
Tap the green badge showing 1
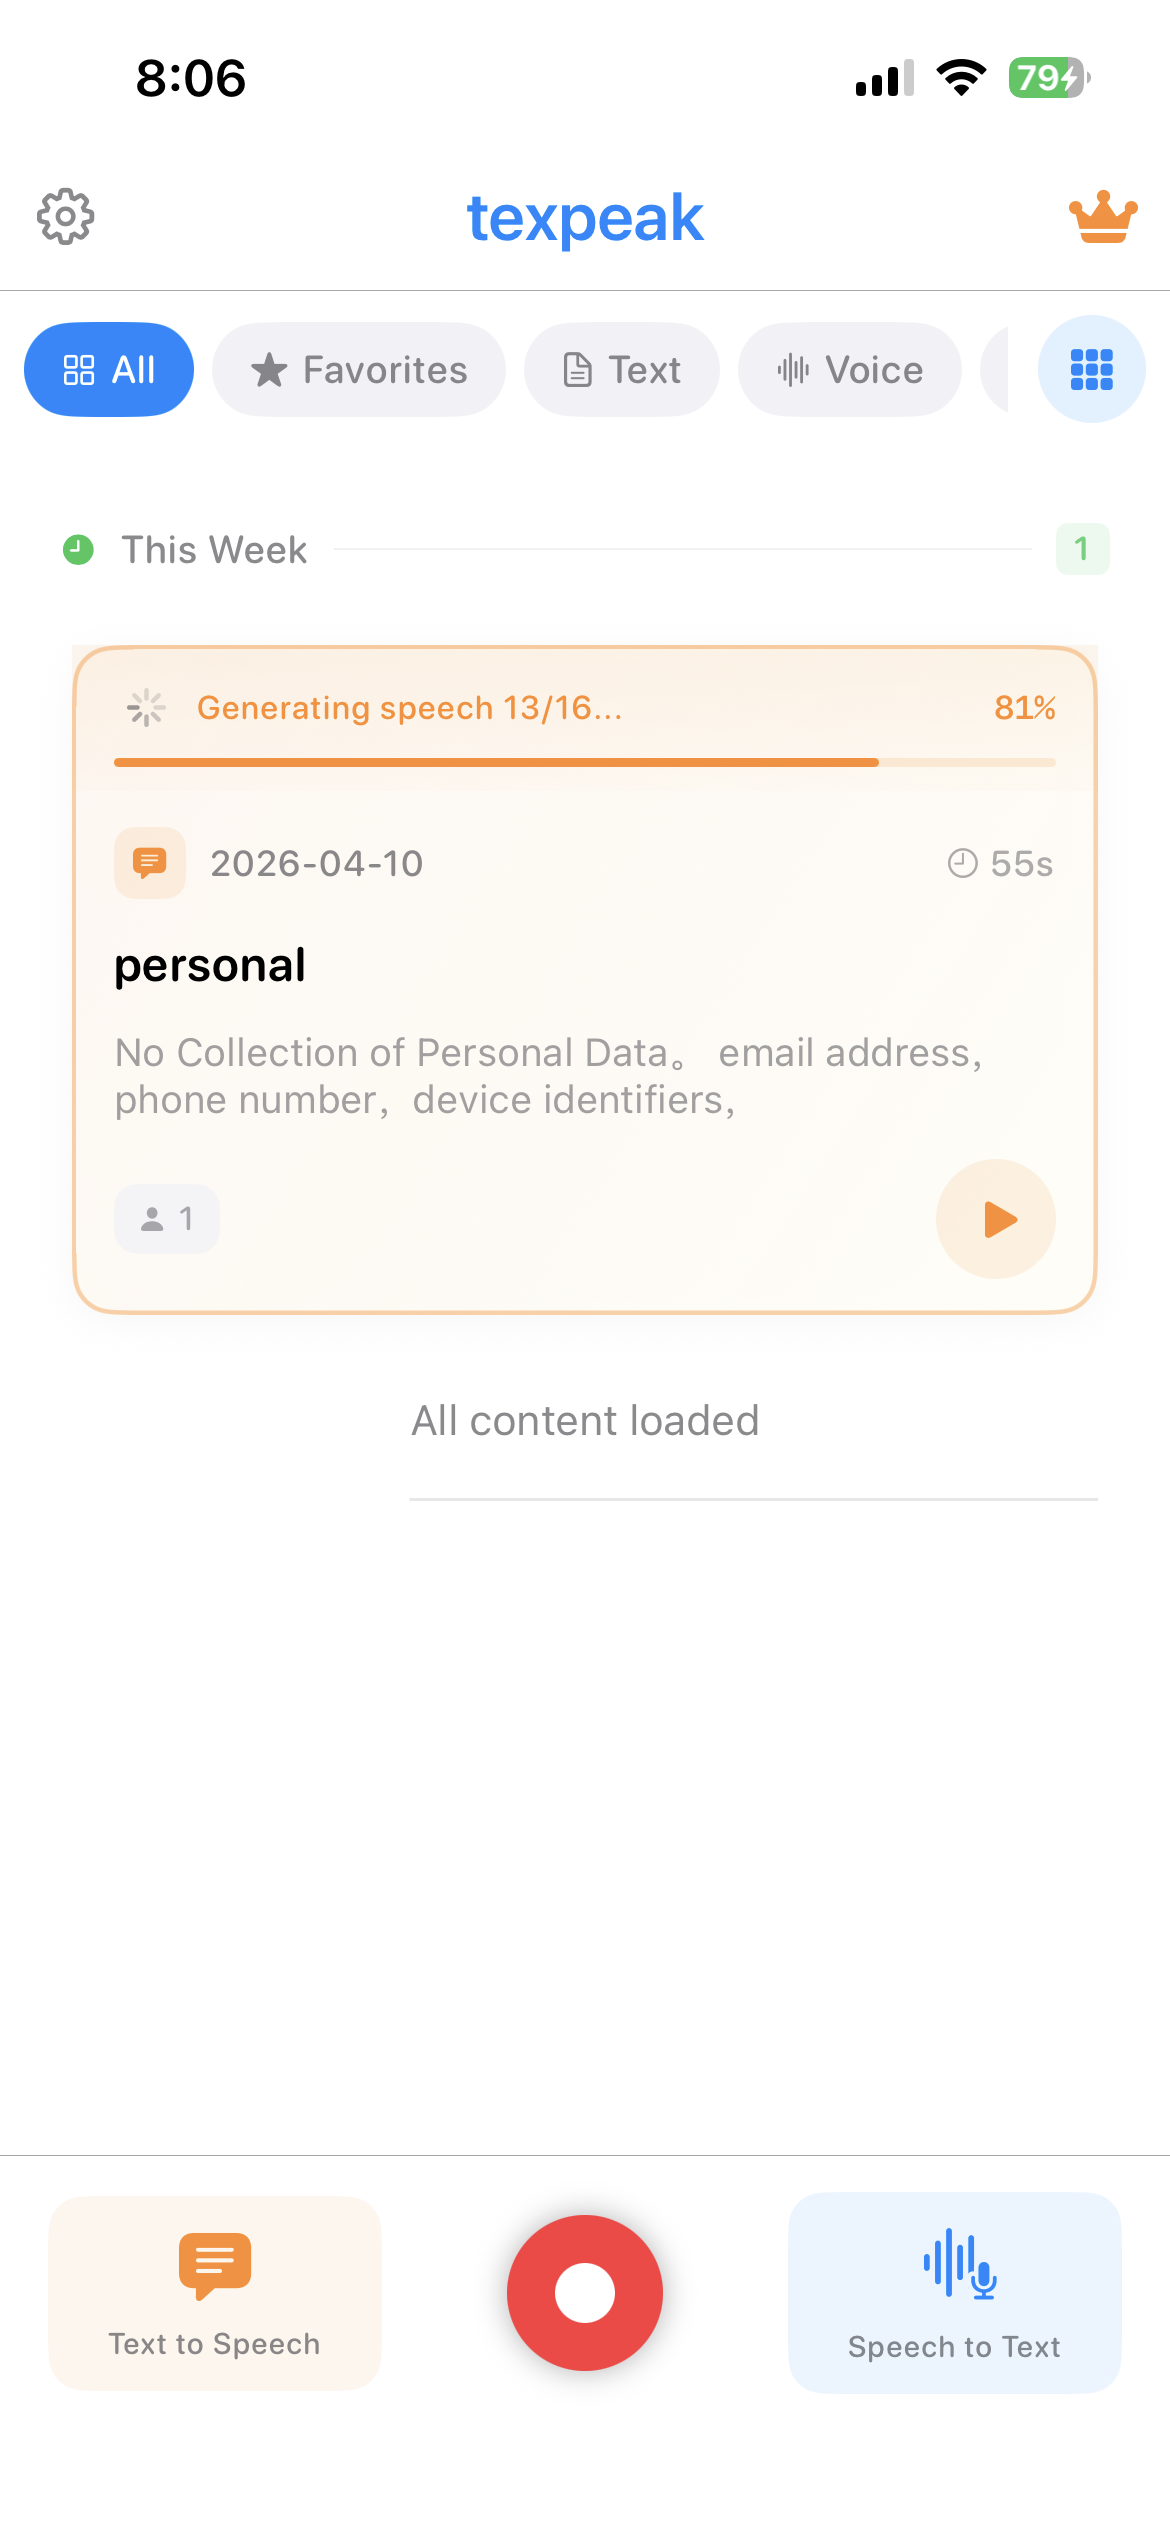click(x=1083, y=549)
